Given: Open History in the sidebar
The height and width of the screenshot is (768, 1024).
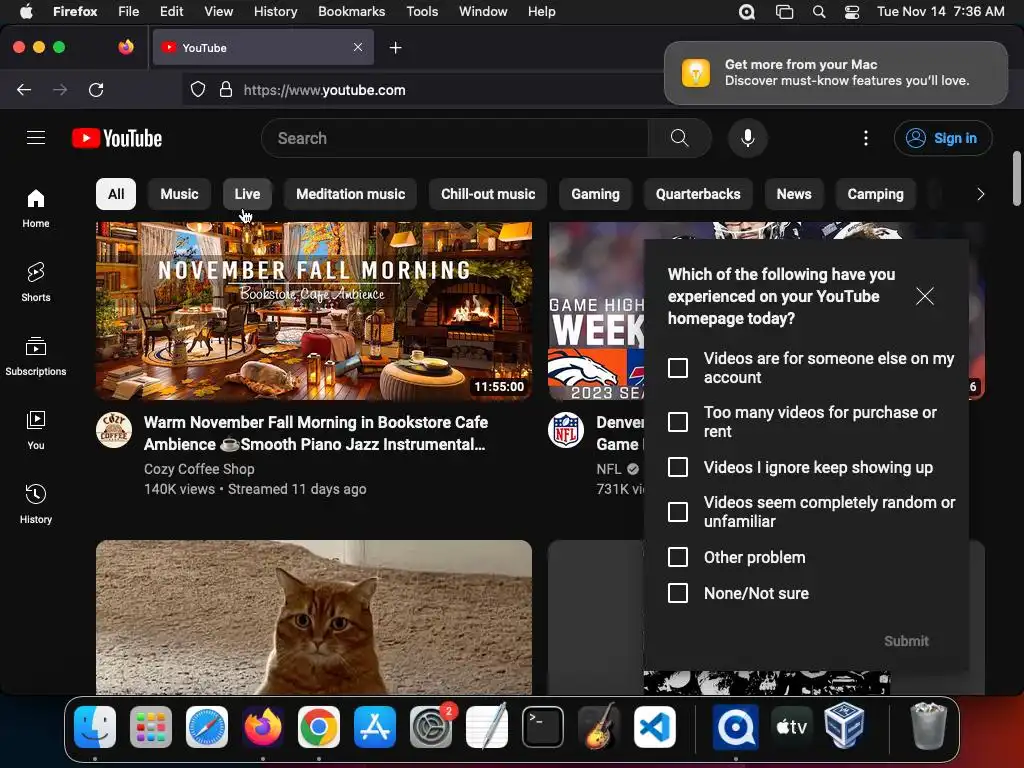Looking at the screenshot, I should [36, 504].
